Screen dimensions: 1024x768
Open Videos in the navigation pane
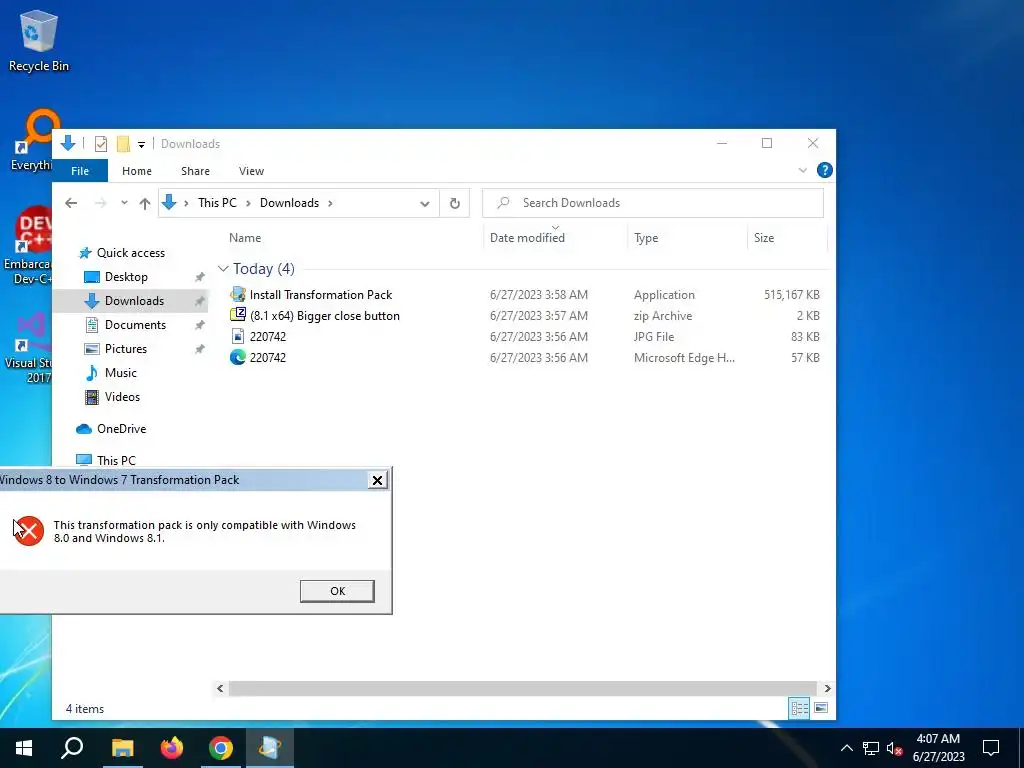click(x=122, y=397)
